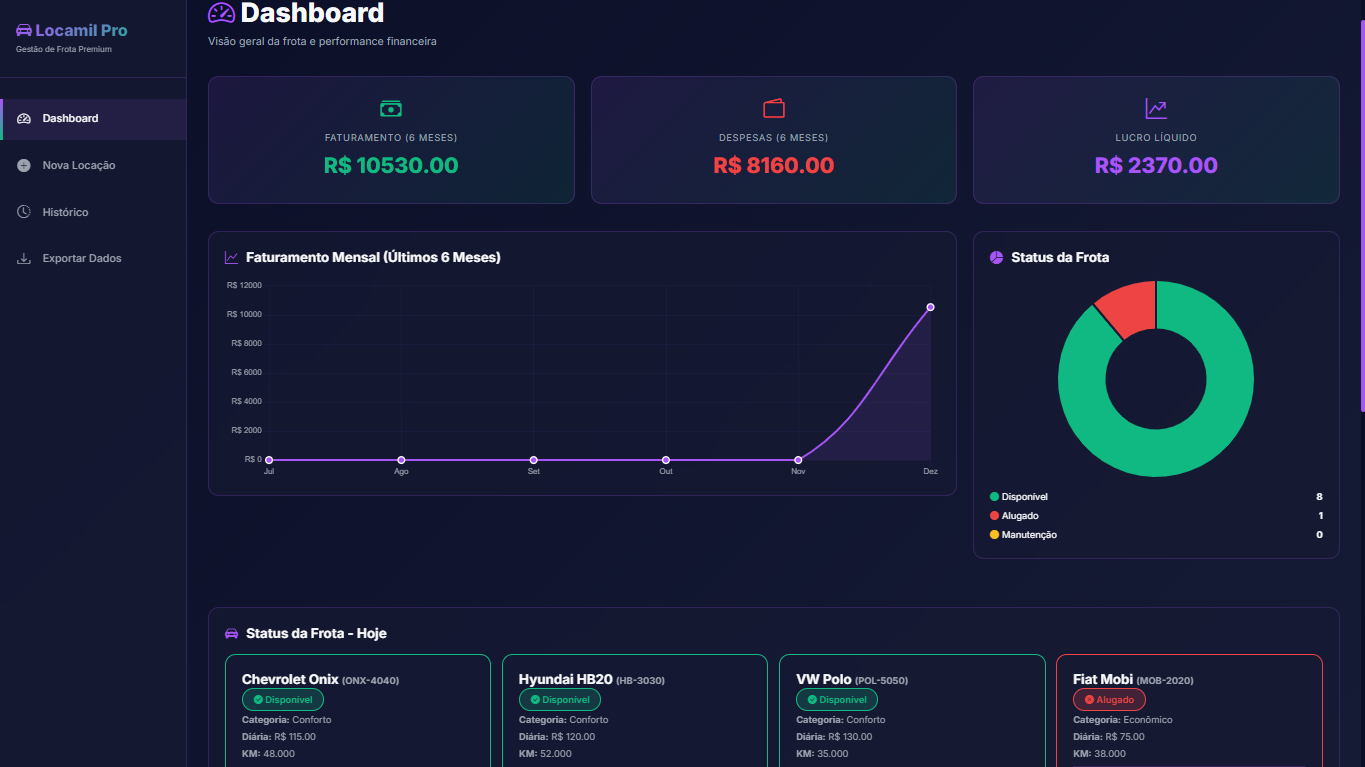Select the Dashboard speedometer icon in sidebar
This screenshot has height=767, width=1365.
click(x=22, y=118)
